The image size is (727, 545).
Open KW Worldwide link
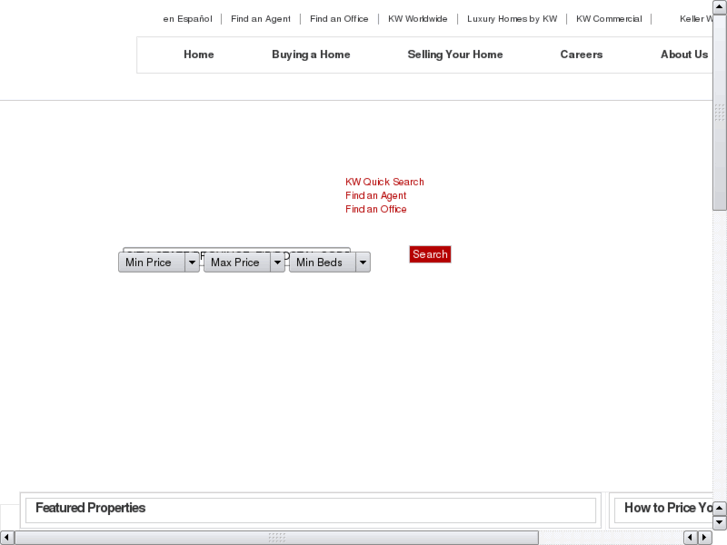point(417,19)
